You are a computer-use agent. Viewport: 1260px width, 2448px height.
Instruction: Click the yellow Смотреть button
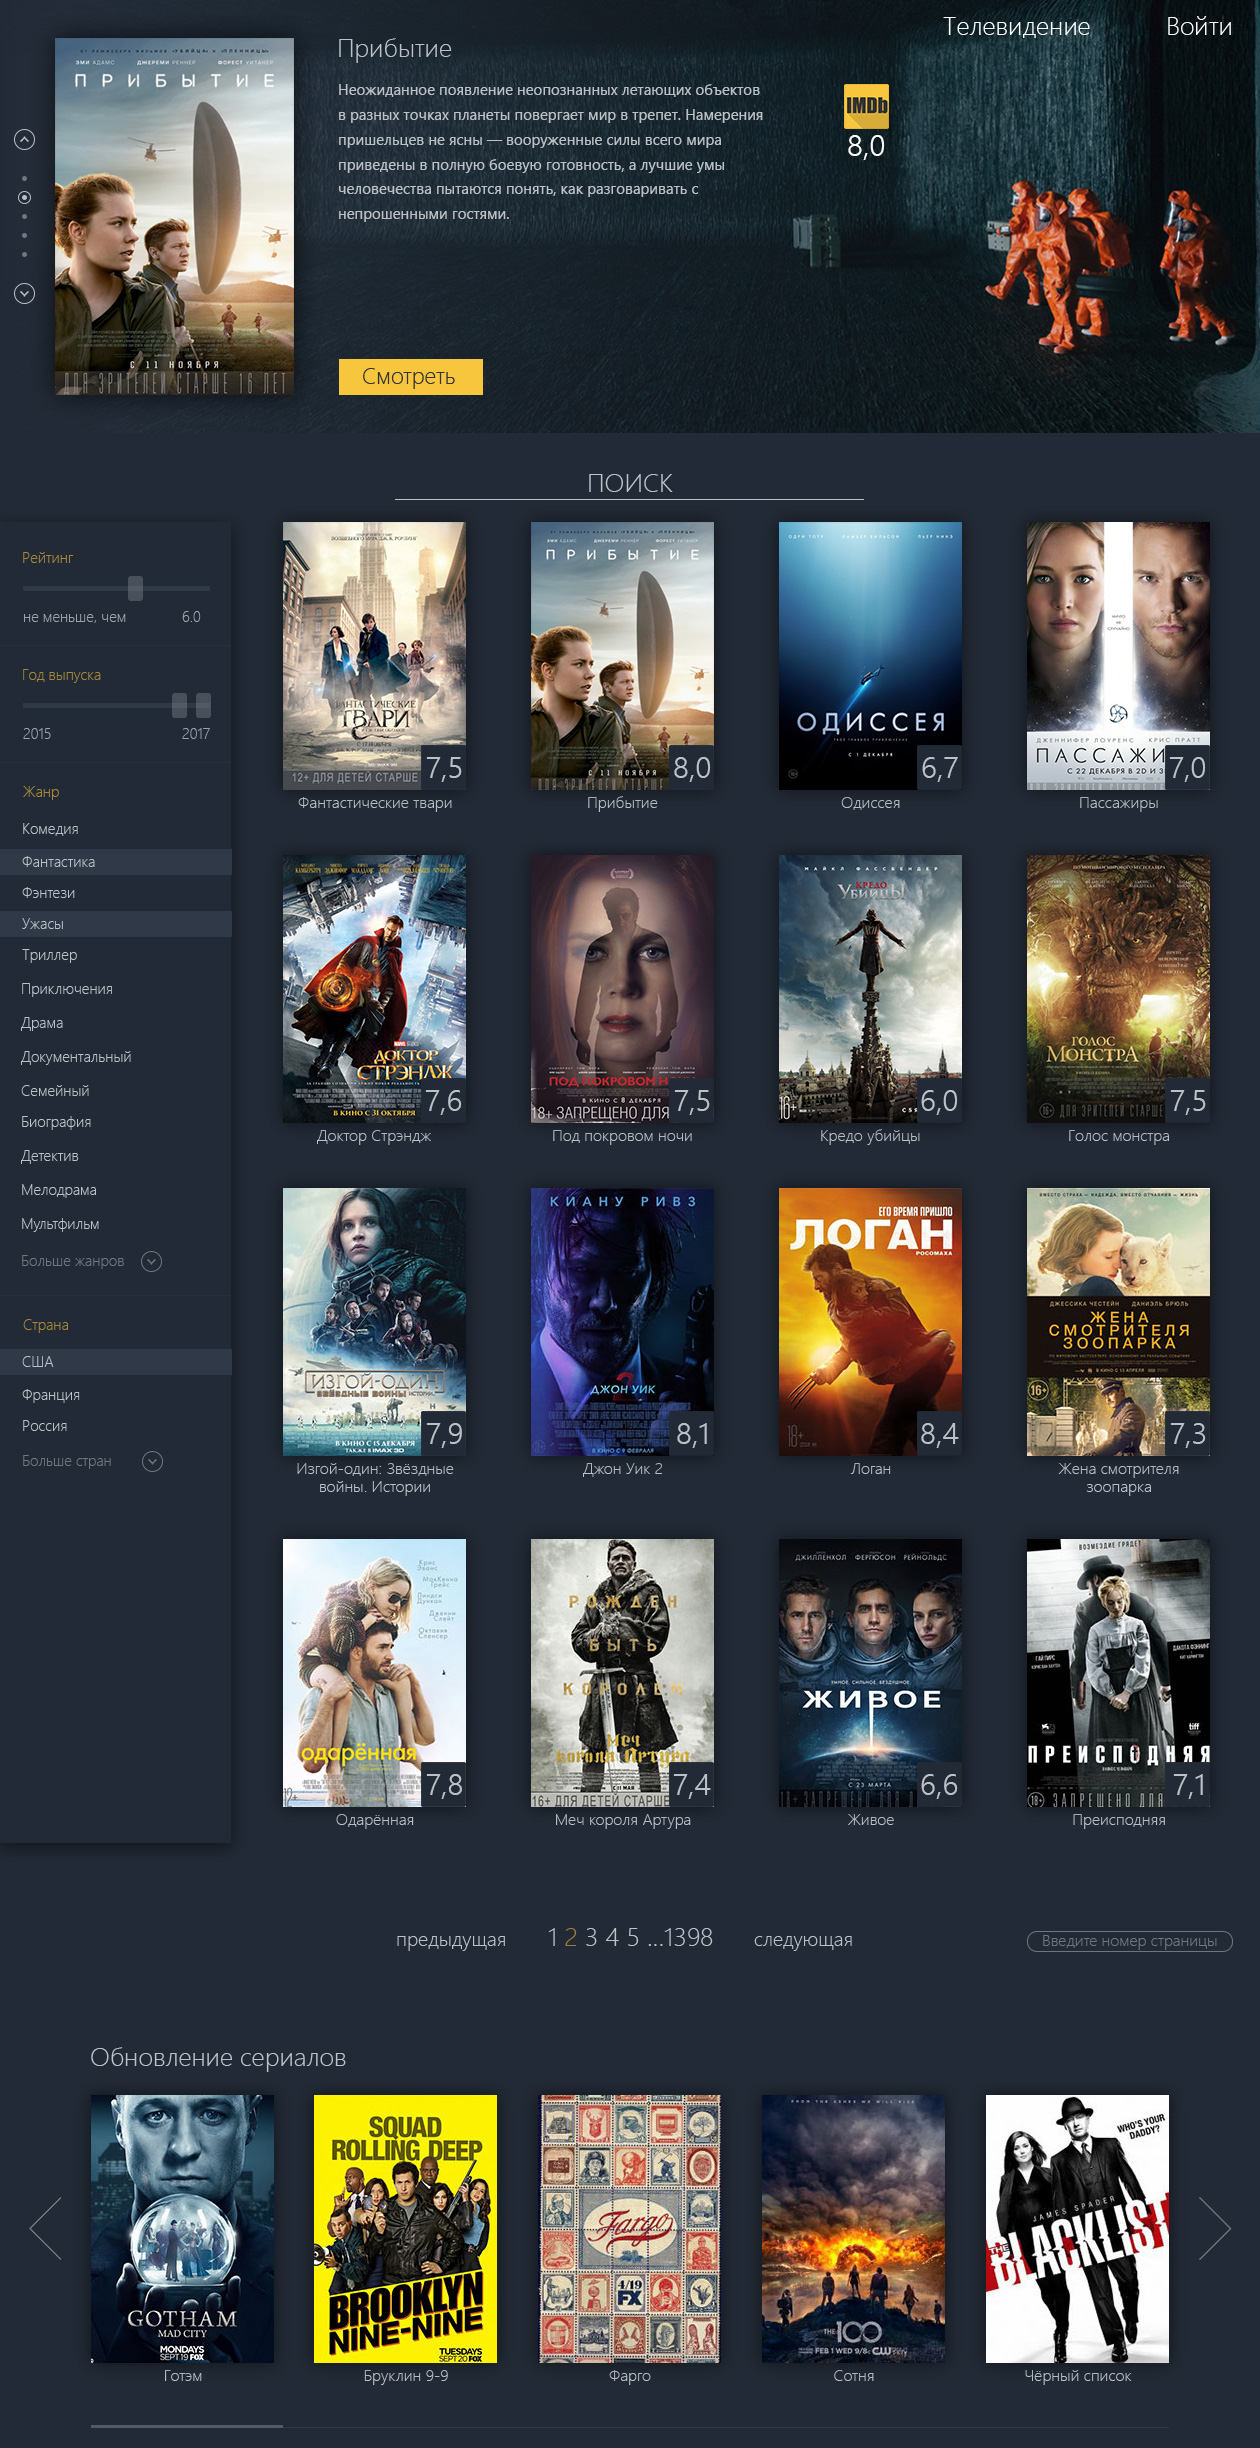(x=410, y=377)
